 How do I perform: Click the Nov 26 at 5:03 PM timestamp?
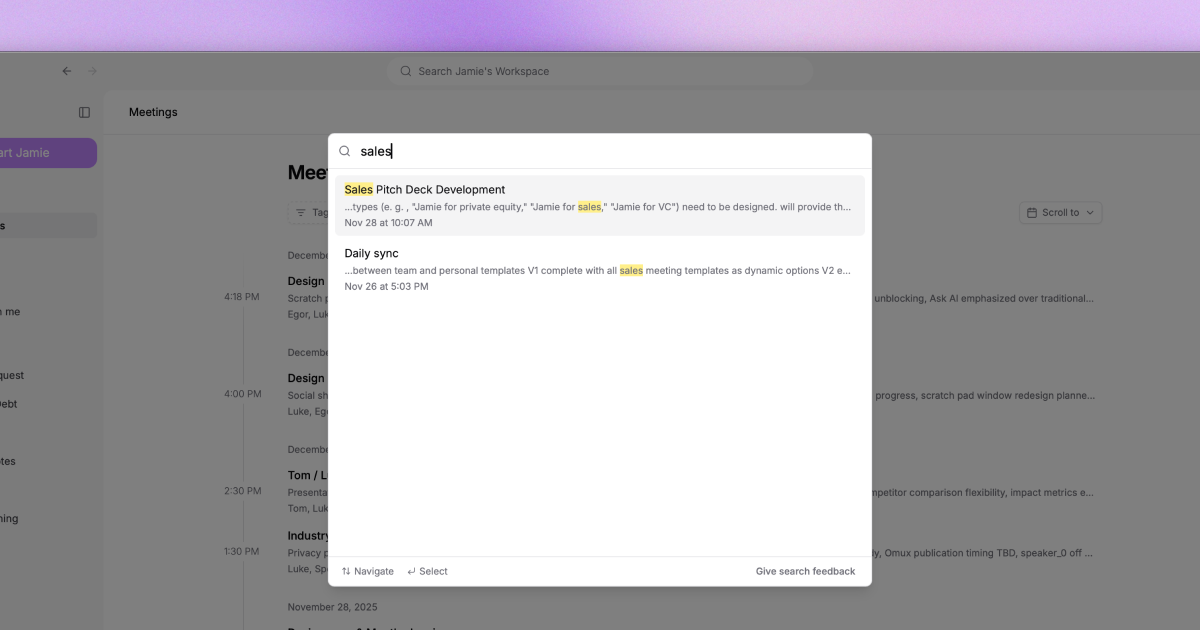click(x=386, y=286)
